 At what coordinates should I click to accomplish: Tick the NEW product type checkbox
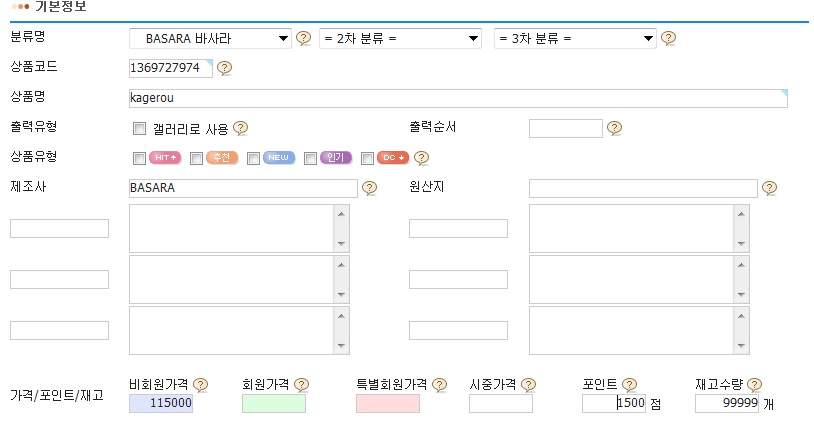pos(253,158)
